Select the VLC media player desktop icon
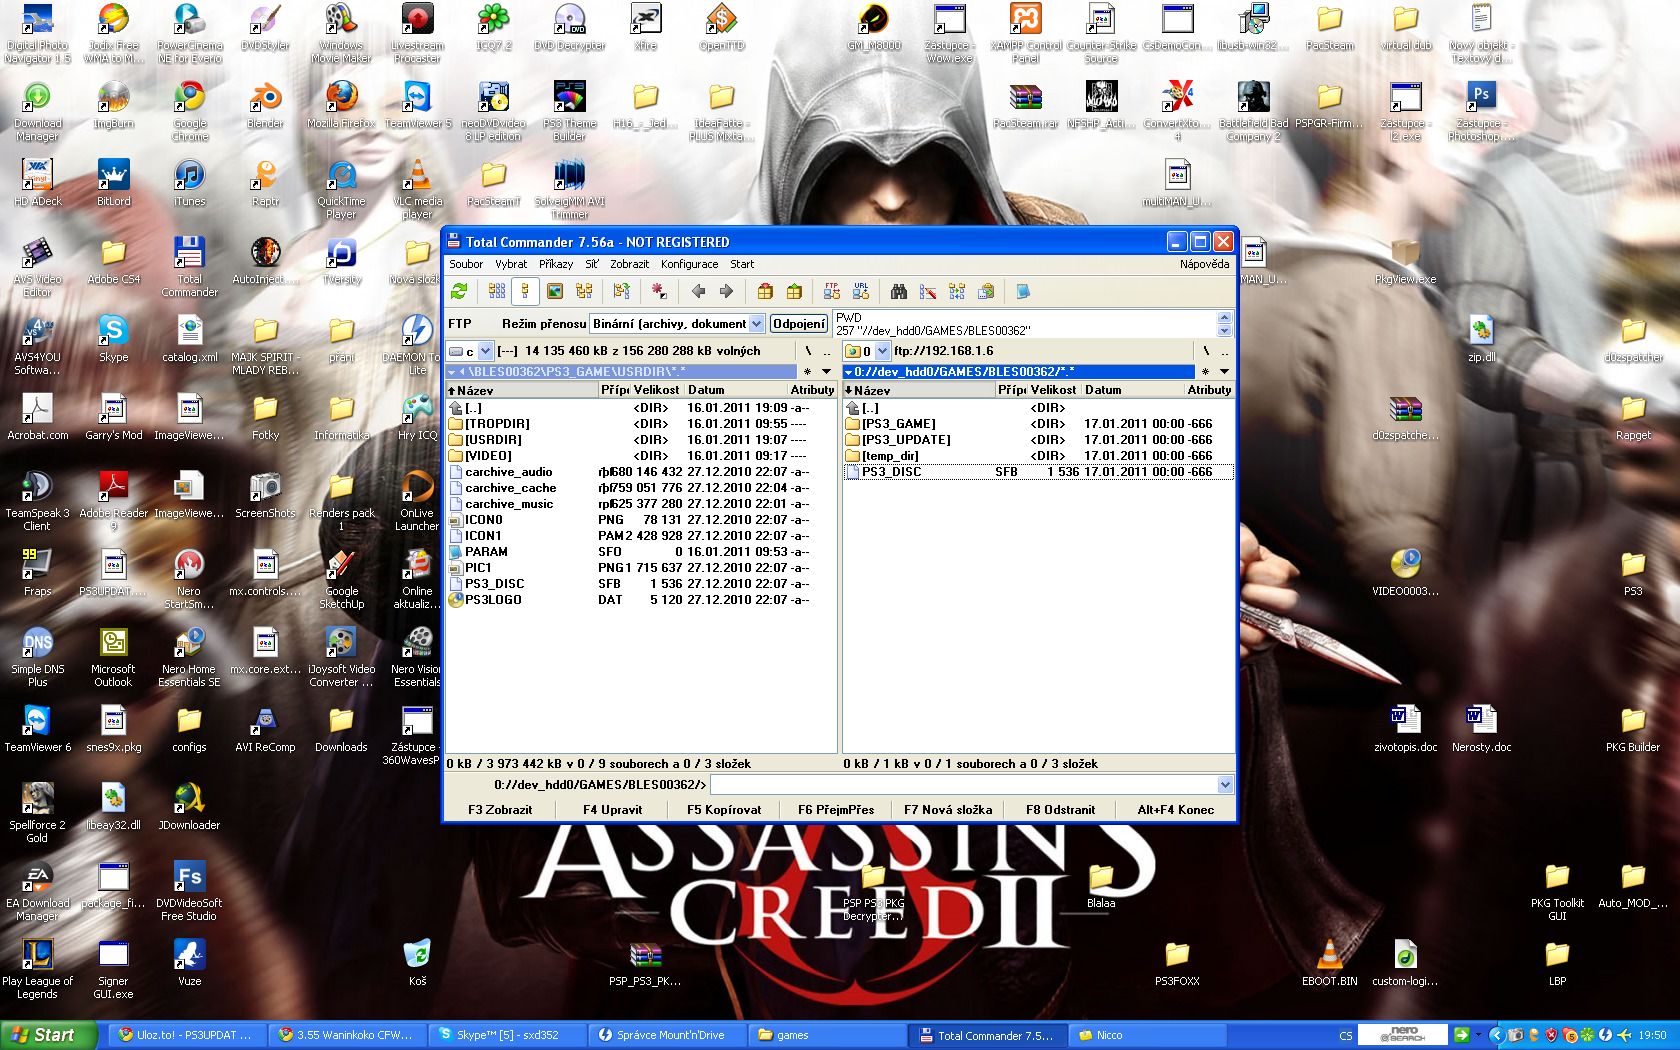Viewport: 1680px width, 1050px height. click(417, 190)
